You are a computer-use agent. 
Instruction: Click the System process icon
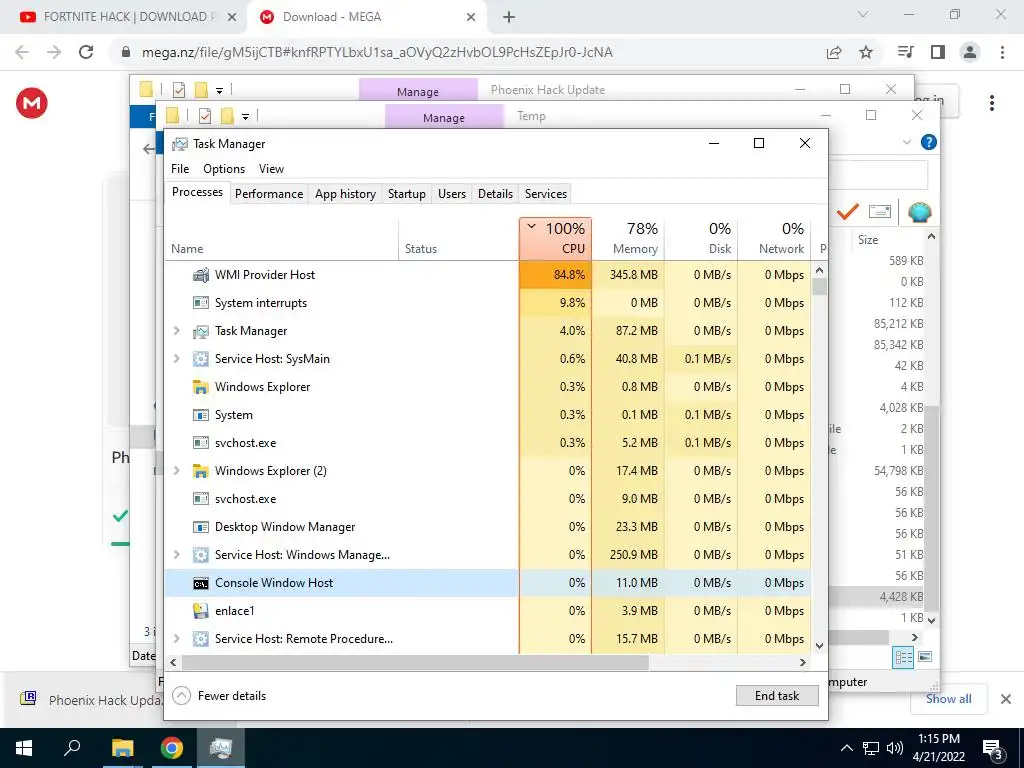coord(200,415)
